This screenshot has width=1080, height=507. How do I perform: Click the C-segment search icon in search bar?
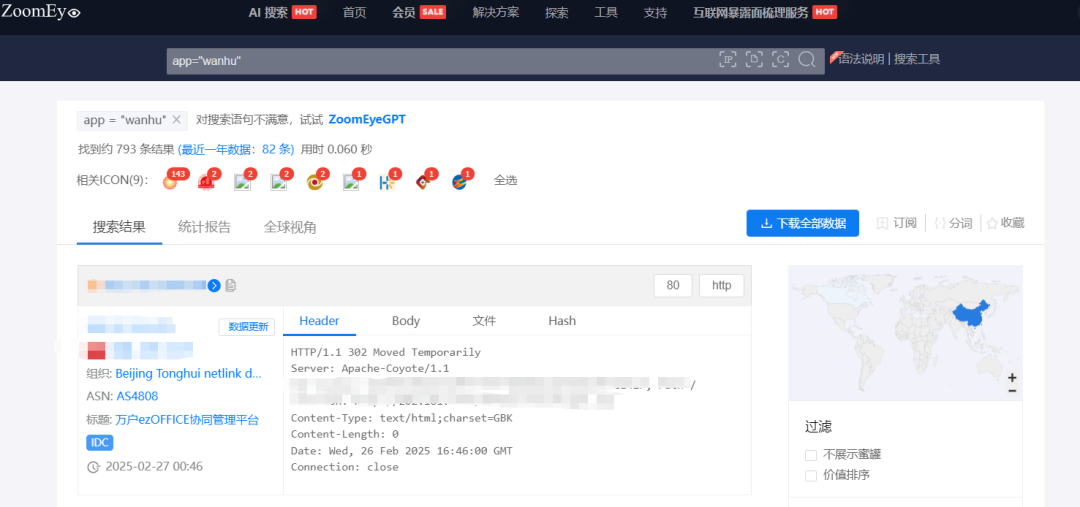point(780,59)
